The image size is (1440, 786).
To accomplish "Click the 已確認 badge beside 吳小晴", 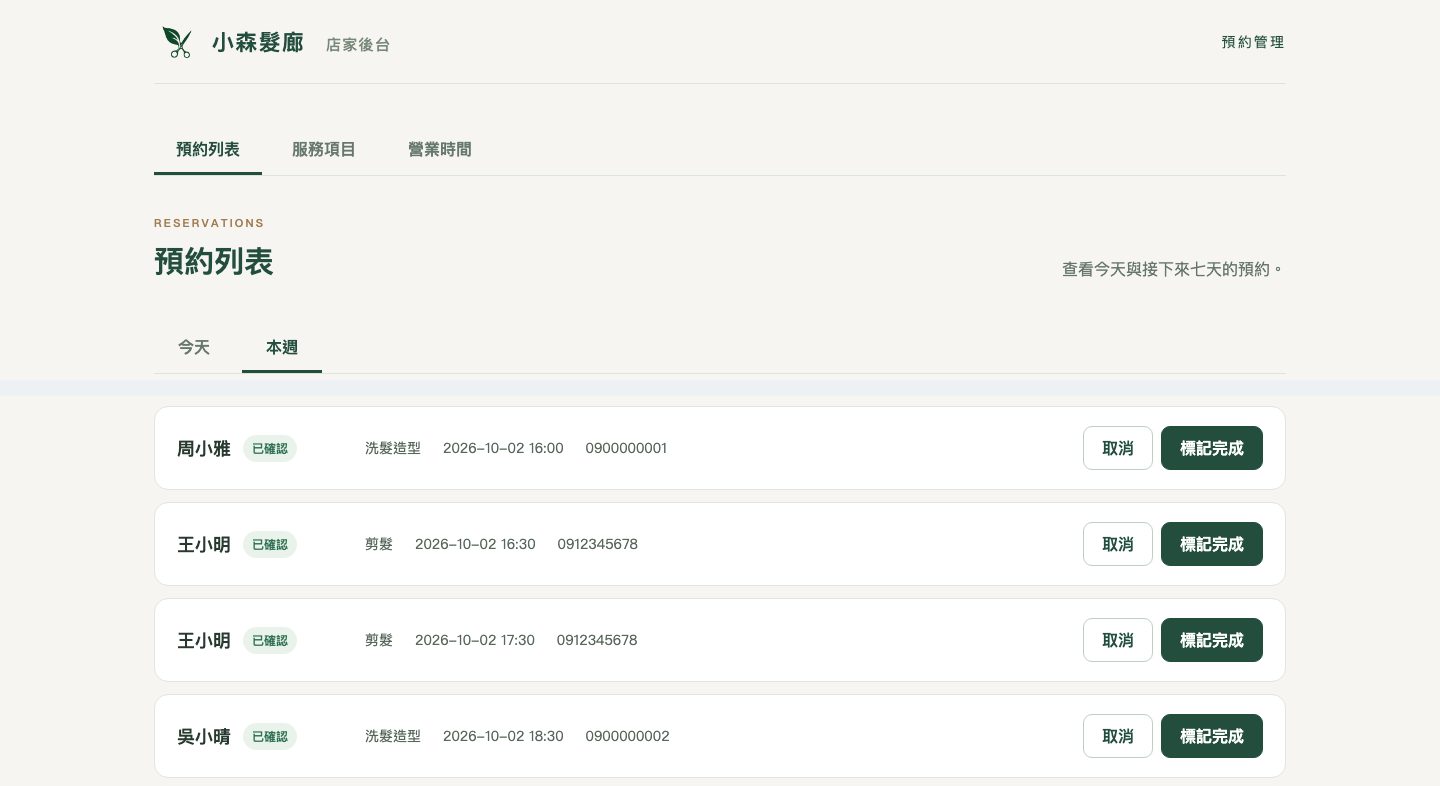I will click(x=270, y=736).
